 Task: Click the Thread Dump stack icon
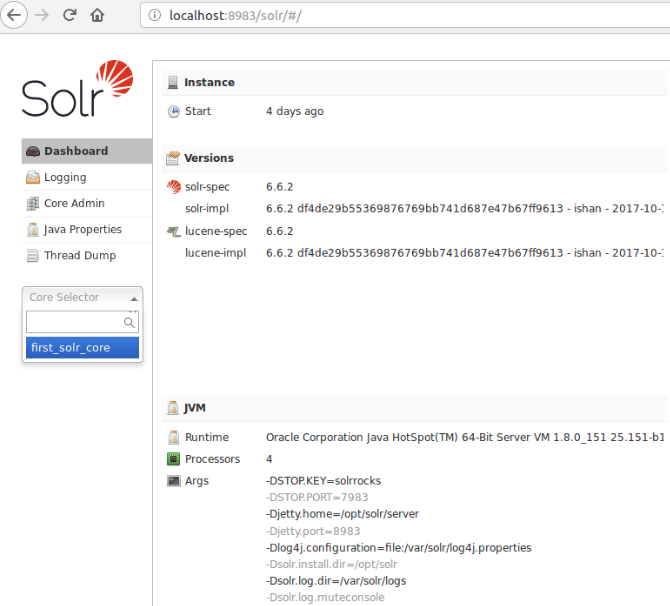click(x=33, y=256)
